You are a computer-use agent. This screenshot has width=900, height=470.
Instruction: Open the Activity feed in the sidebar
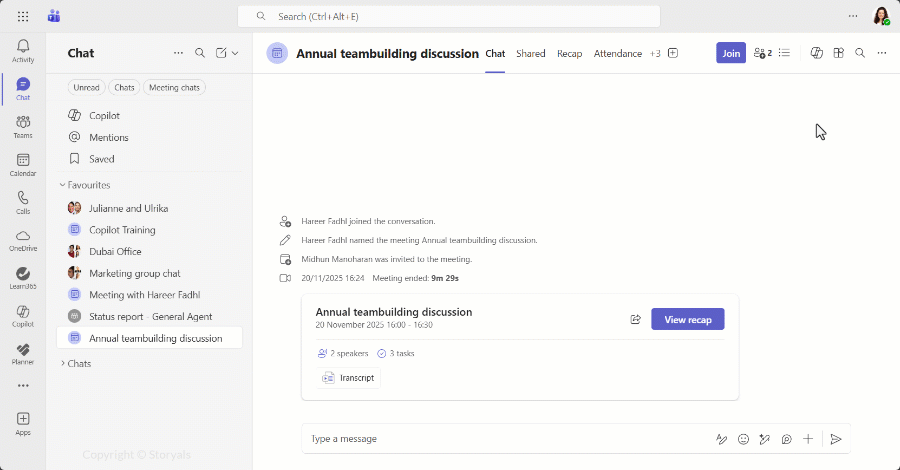(23, 50)
